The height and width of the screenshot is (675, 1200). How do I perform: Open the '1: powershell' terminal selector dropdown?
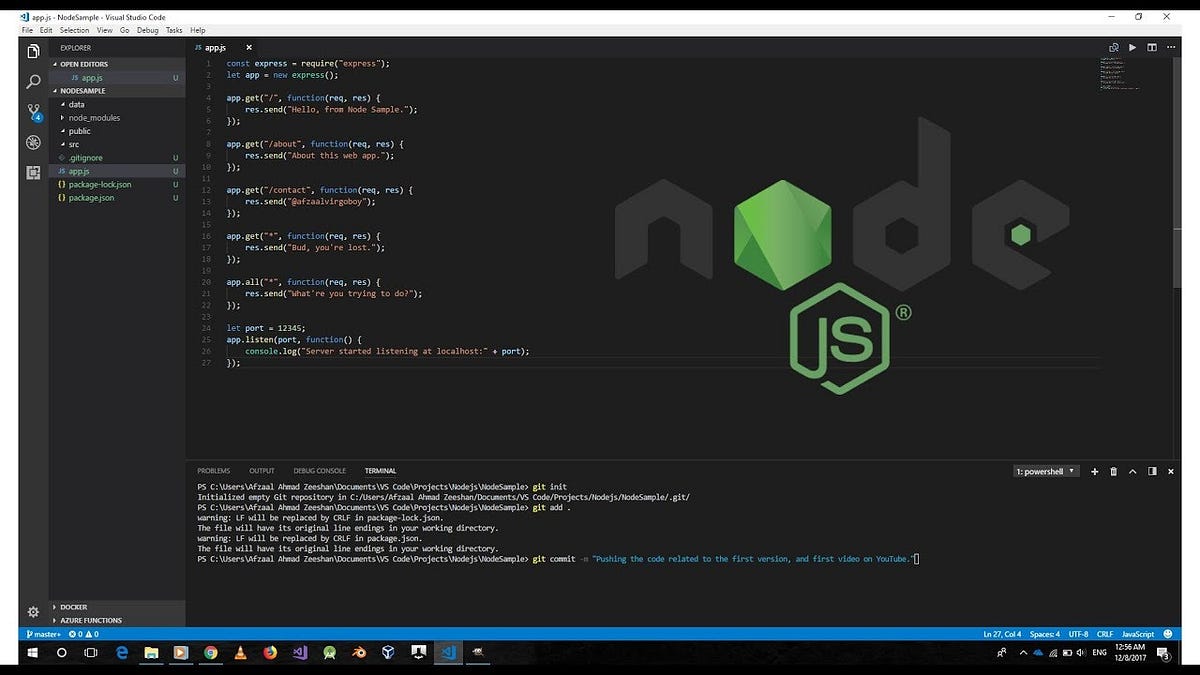coord(1043,471)
